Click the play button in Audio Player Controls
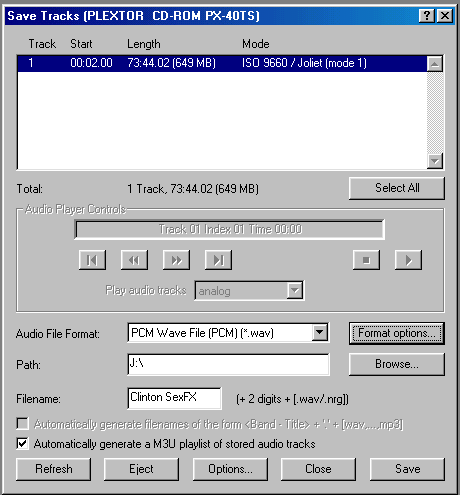This screenshot has width=460, height=495. pyautogui.click(x=408, y=260)
